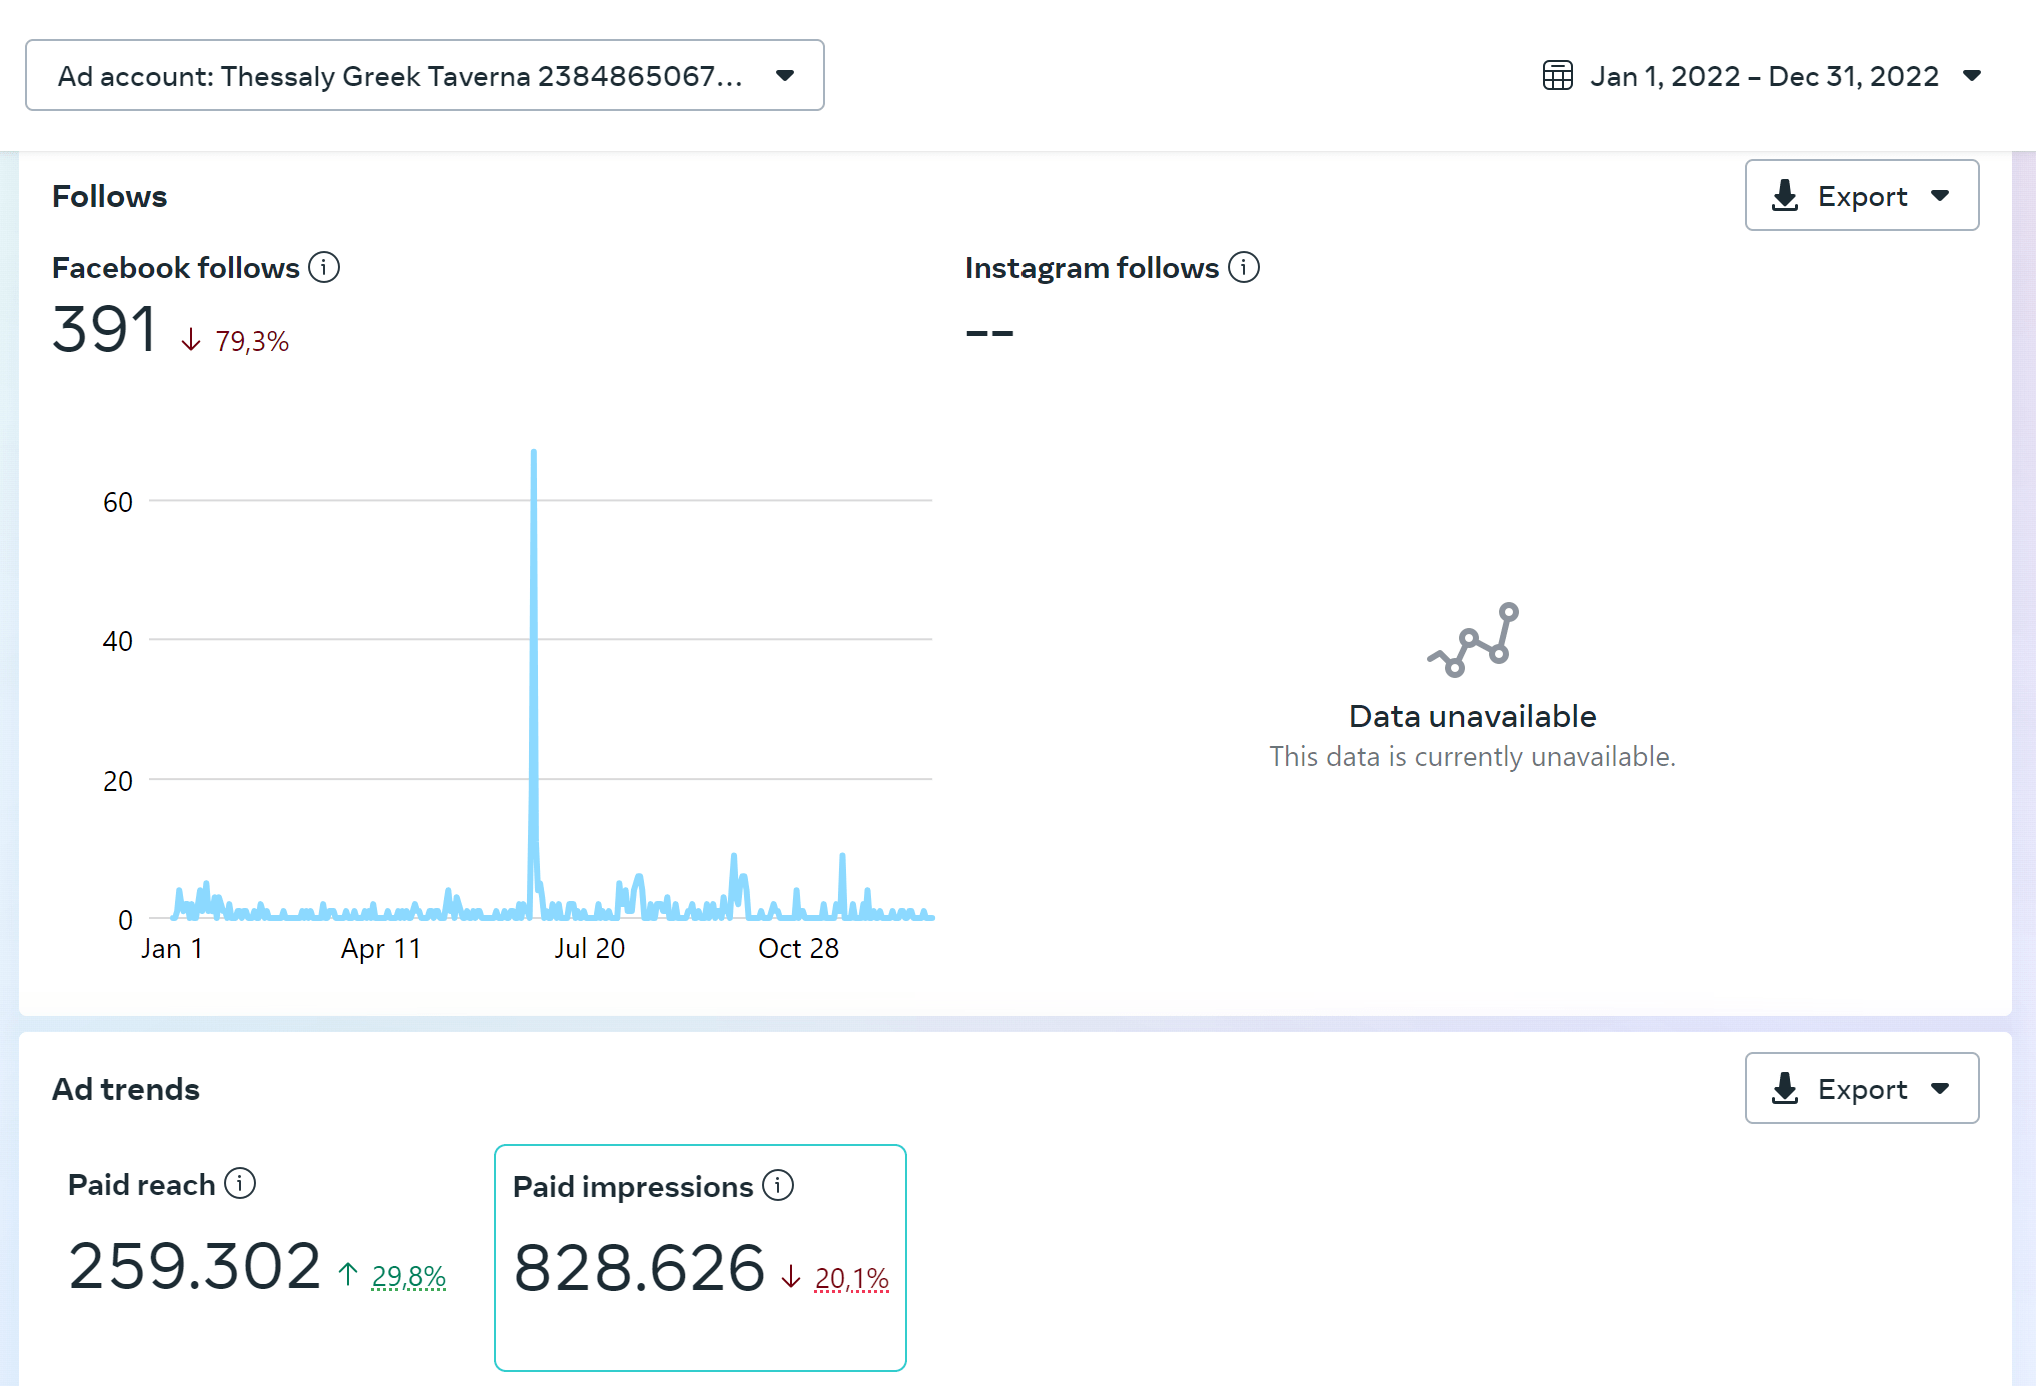Screen dimensions: 2036x1386
Task: Click the tall spike in follows chart
Action: tap(534, 600)
